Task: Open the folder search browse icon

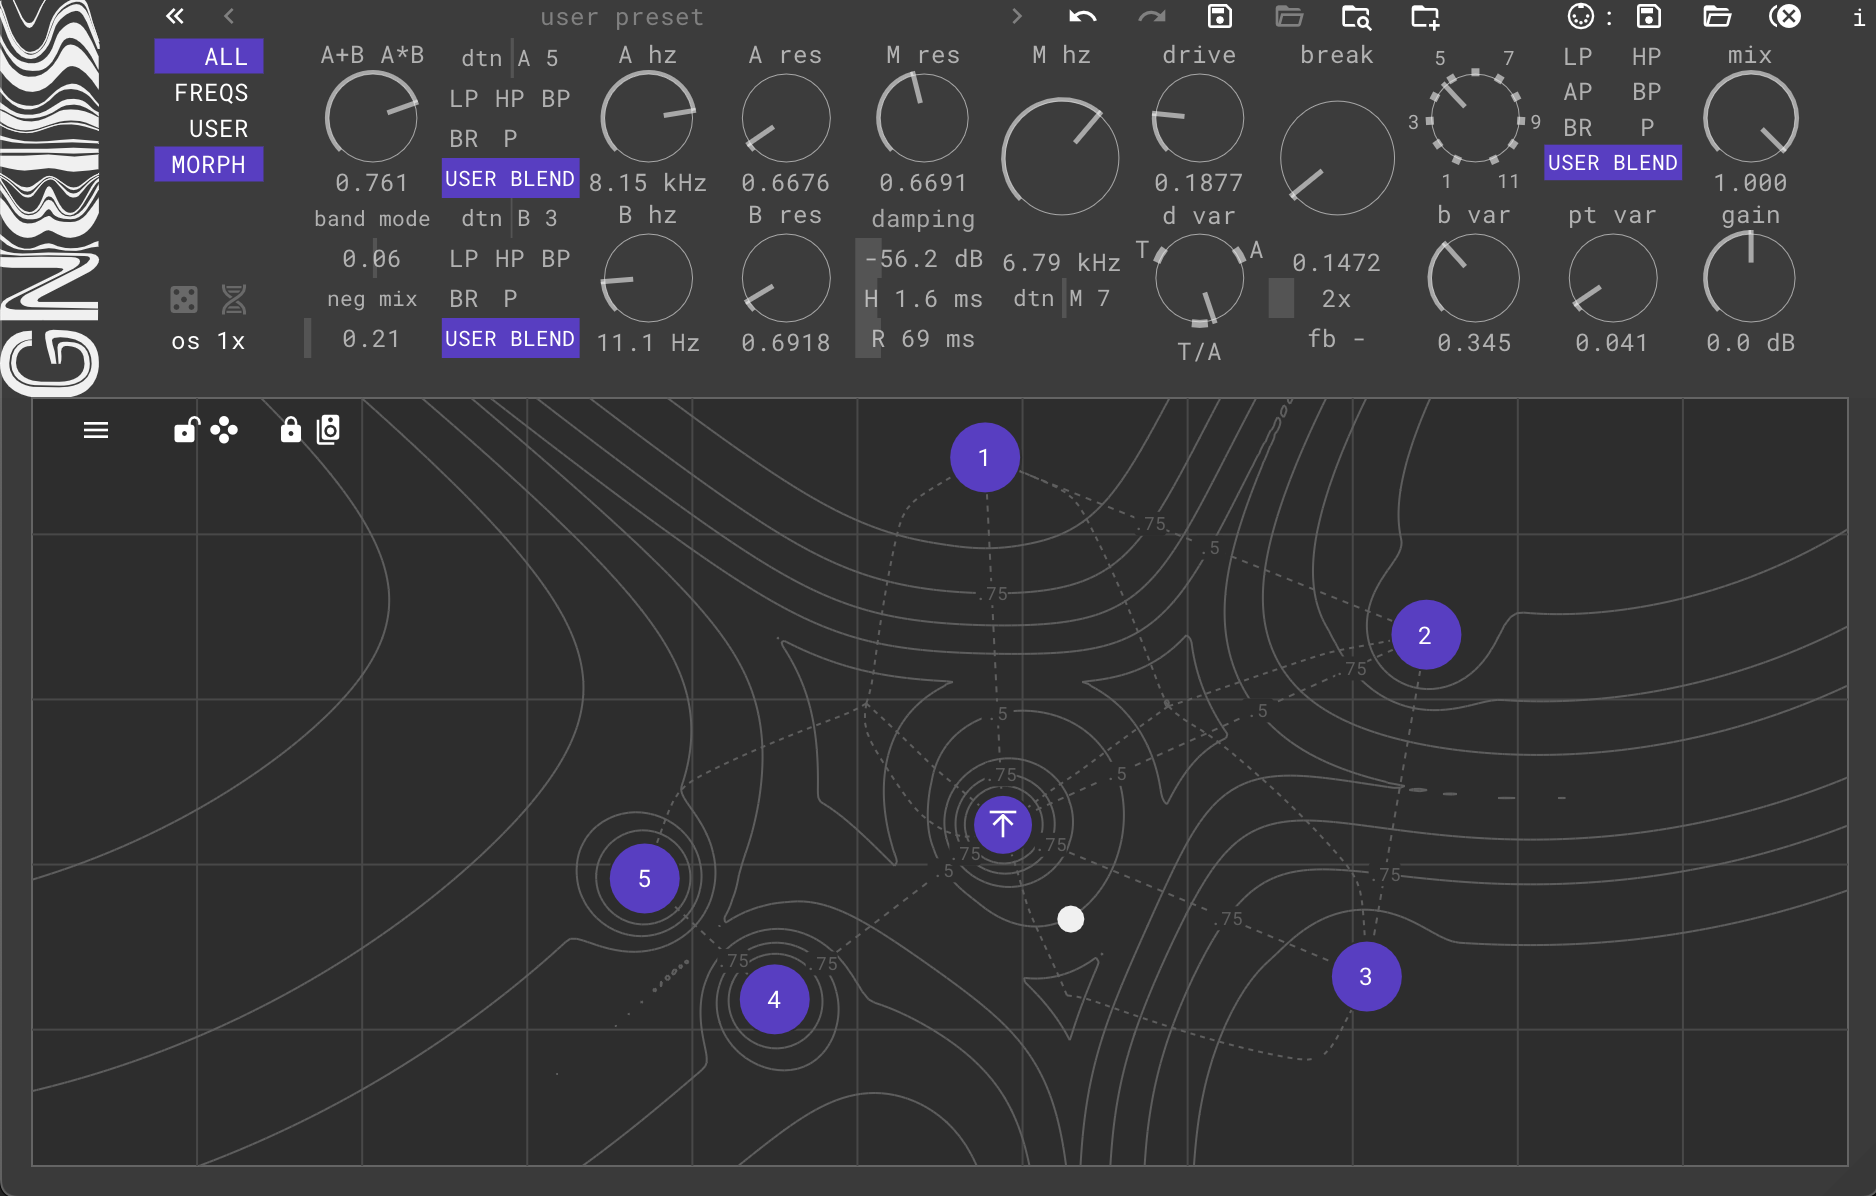Action: click(1356, 16)
